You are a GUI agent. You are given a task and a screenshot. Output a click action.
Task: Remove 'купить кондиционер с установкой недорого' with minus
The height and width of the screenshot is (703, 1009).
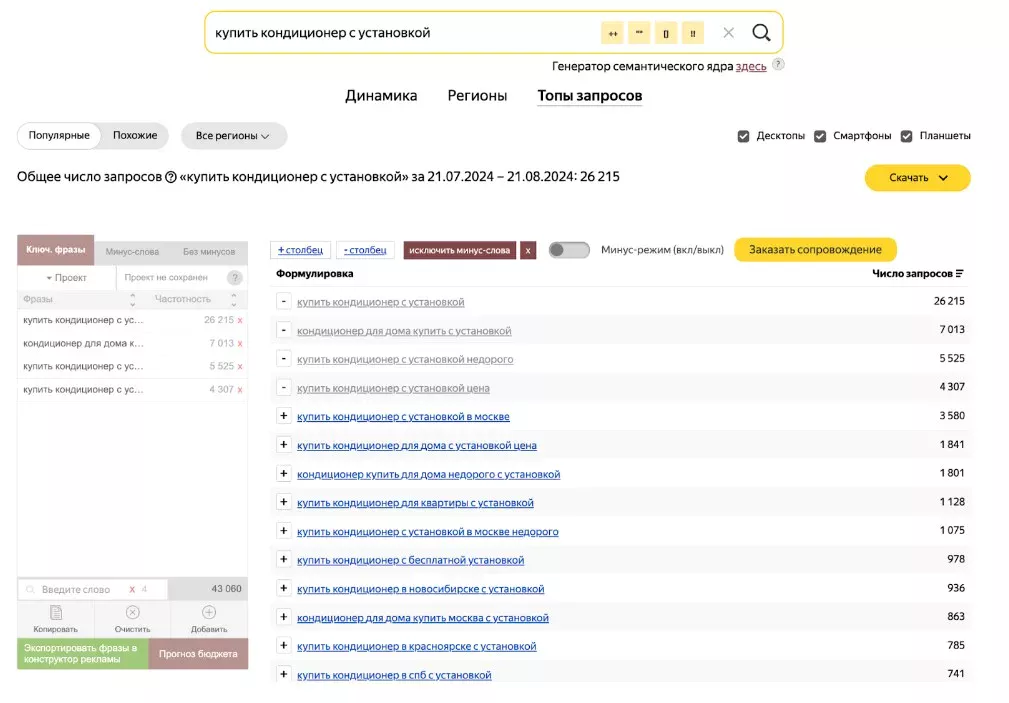click(x=284, y=359)
